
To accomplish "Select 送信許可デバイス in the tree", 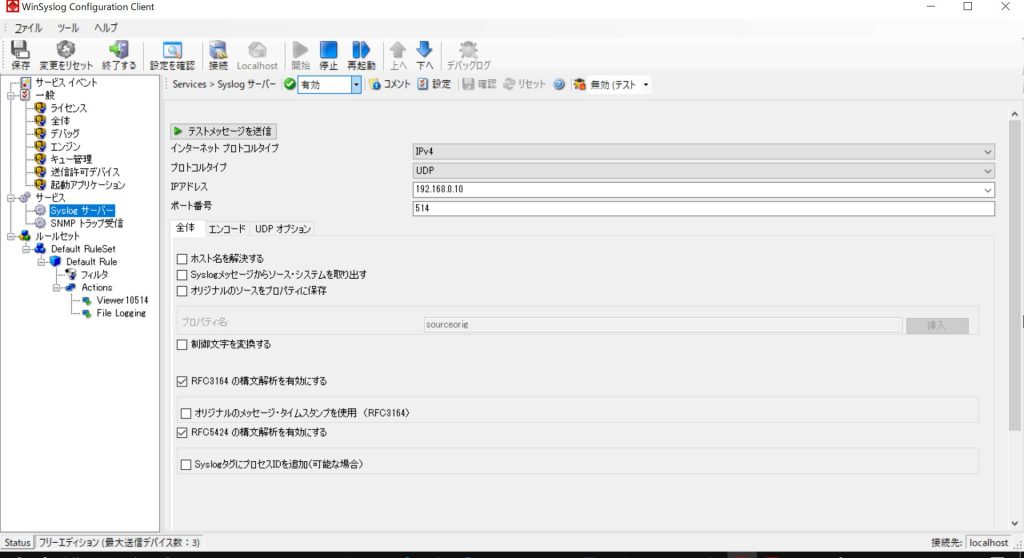I will [x=85, y=172].
